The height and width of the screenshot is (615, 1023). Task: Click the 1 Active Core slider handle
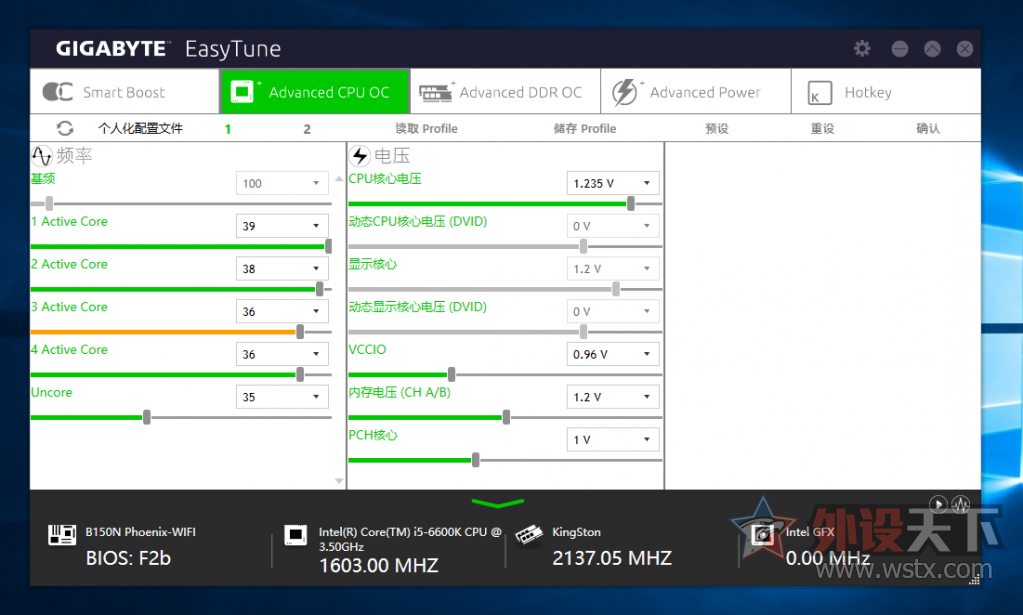328,246
